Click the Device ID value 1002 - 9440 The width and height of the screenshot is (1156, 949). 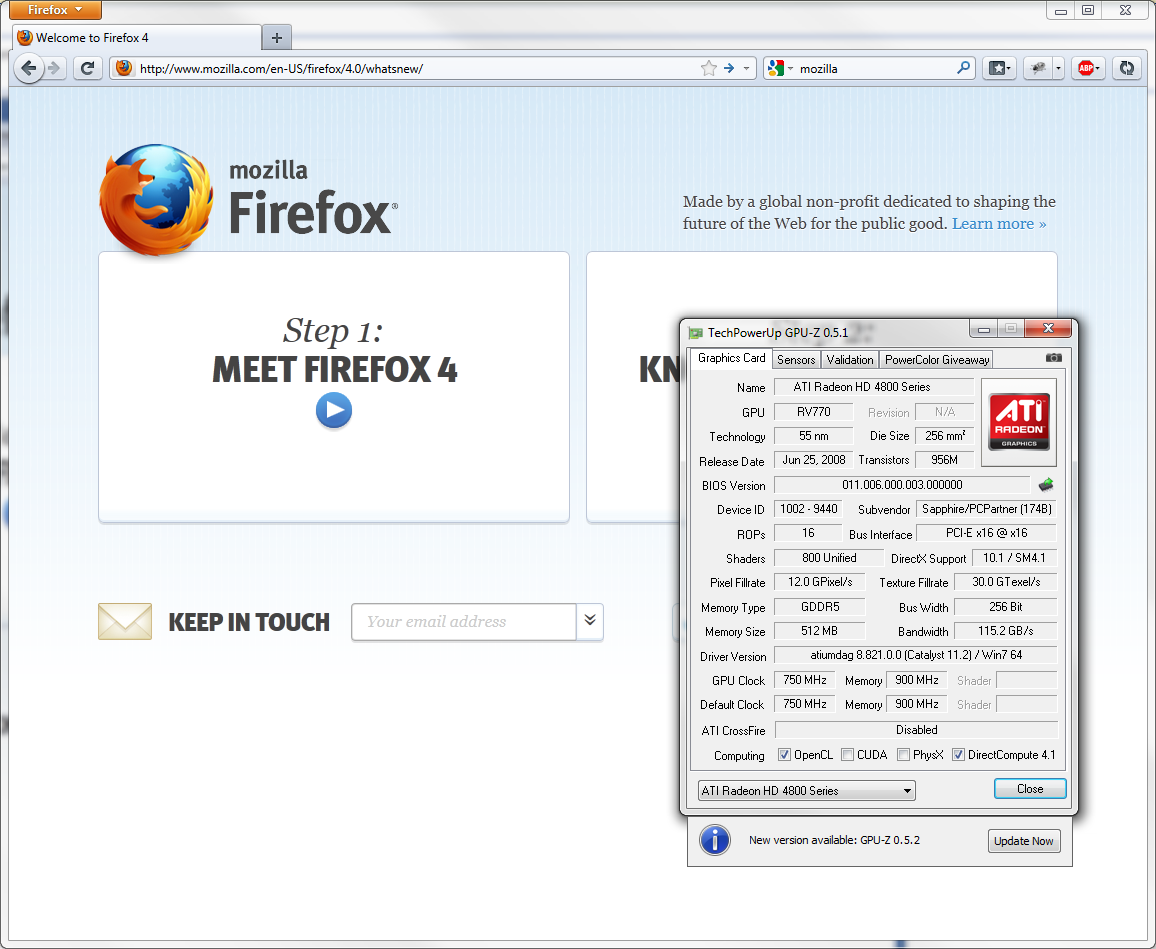pyautogui.click(x=808, y=509)
